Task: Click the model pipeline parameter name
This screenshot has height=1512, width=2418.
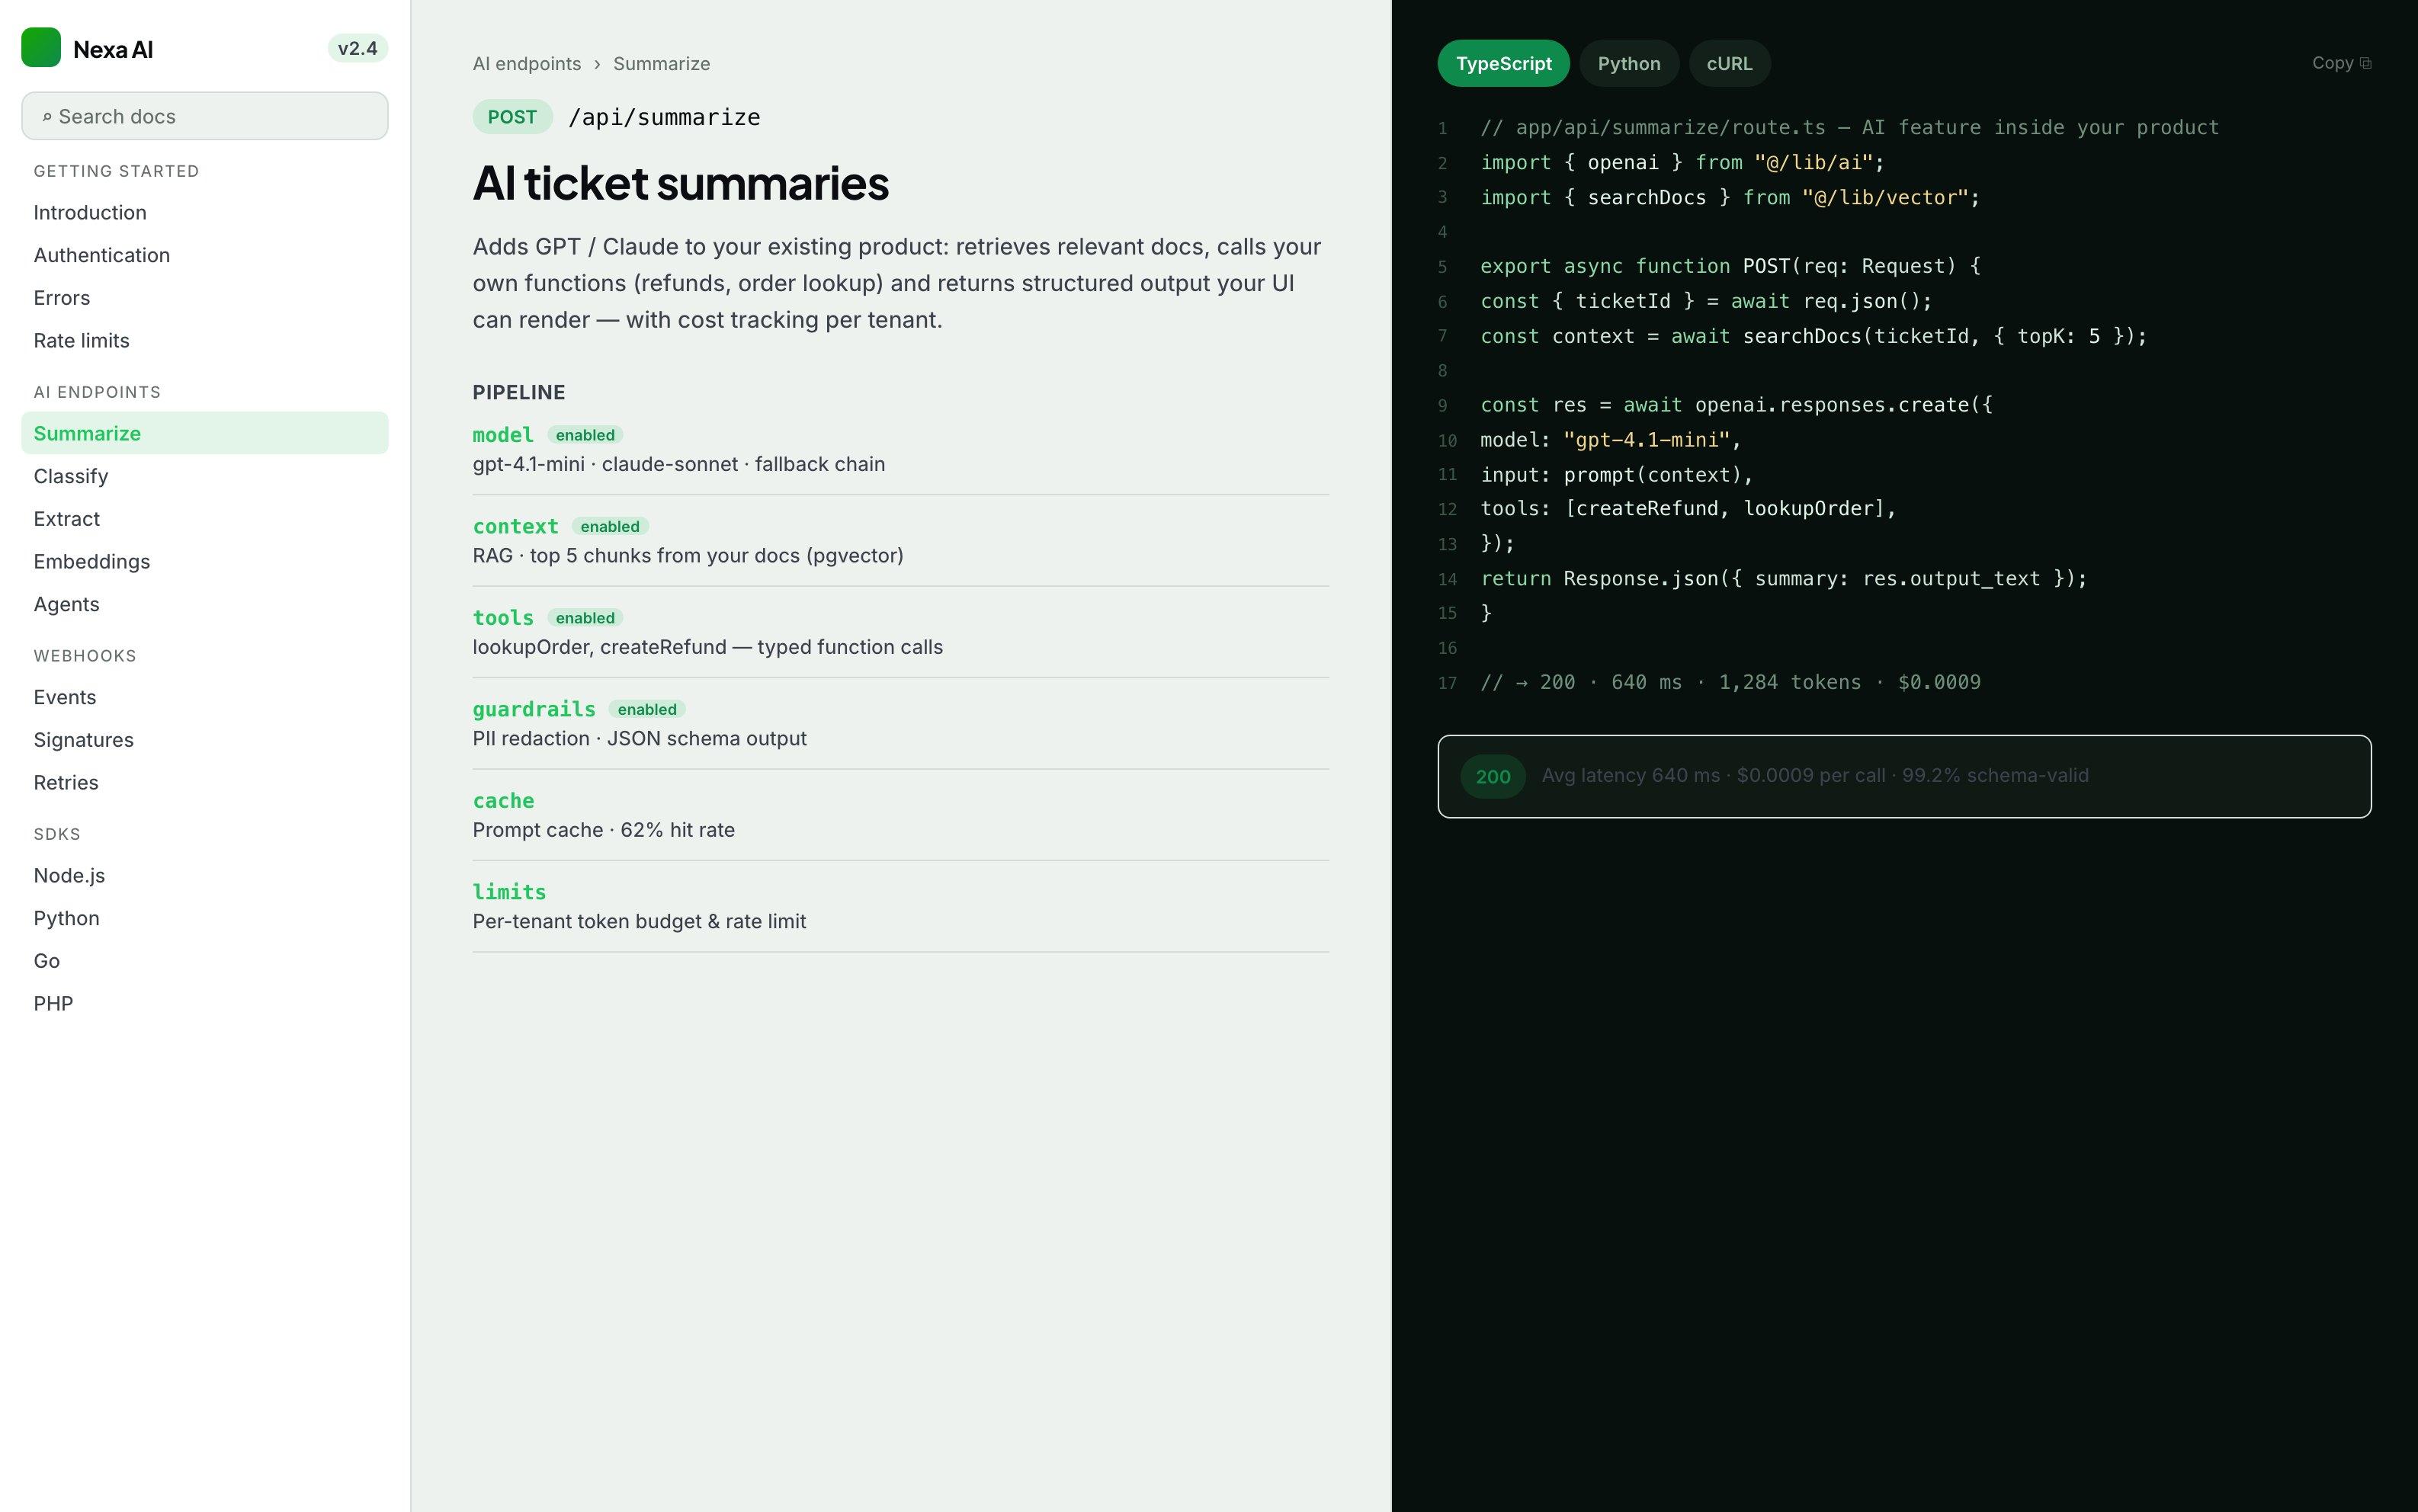Action: click(x=503, y=434)
